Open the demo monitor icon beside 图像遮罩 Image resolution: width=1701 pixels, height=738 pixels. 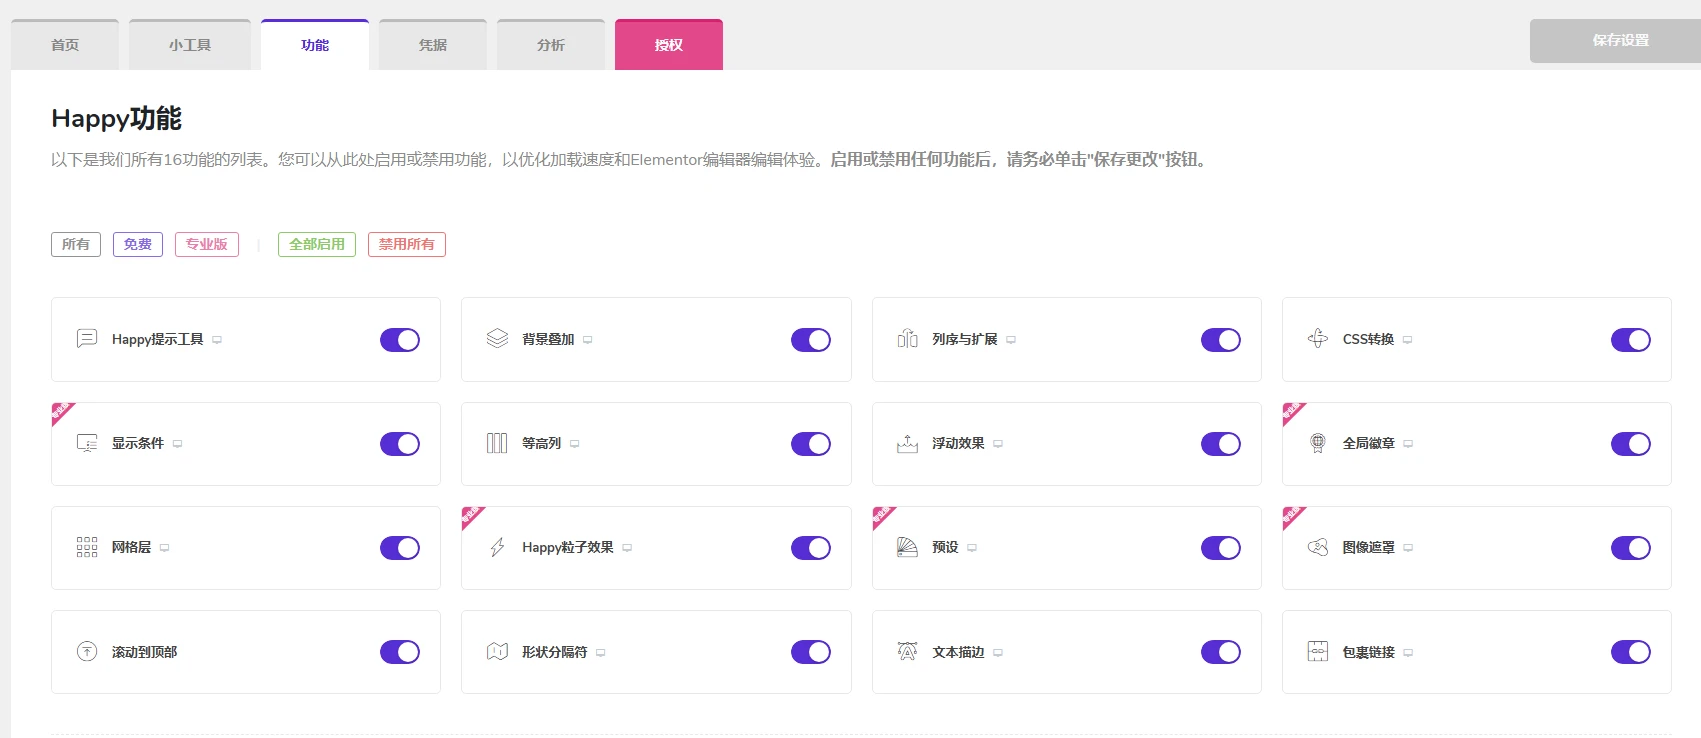tap(1408, 548)
